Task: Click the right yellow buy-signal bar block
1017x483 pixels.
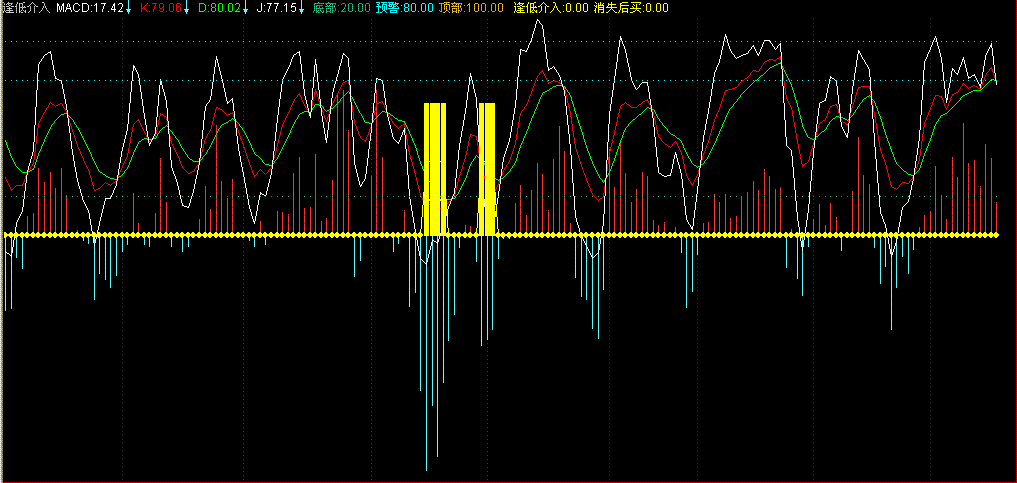Action: 487,168
